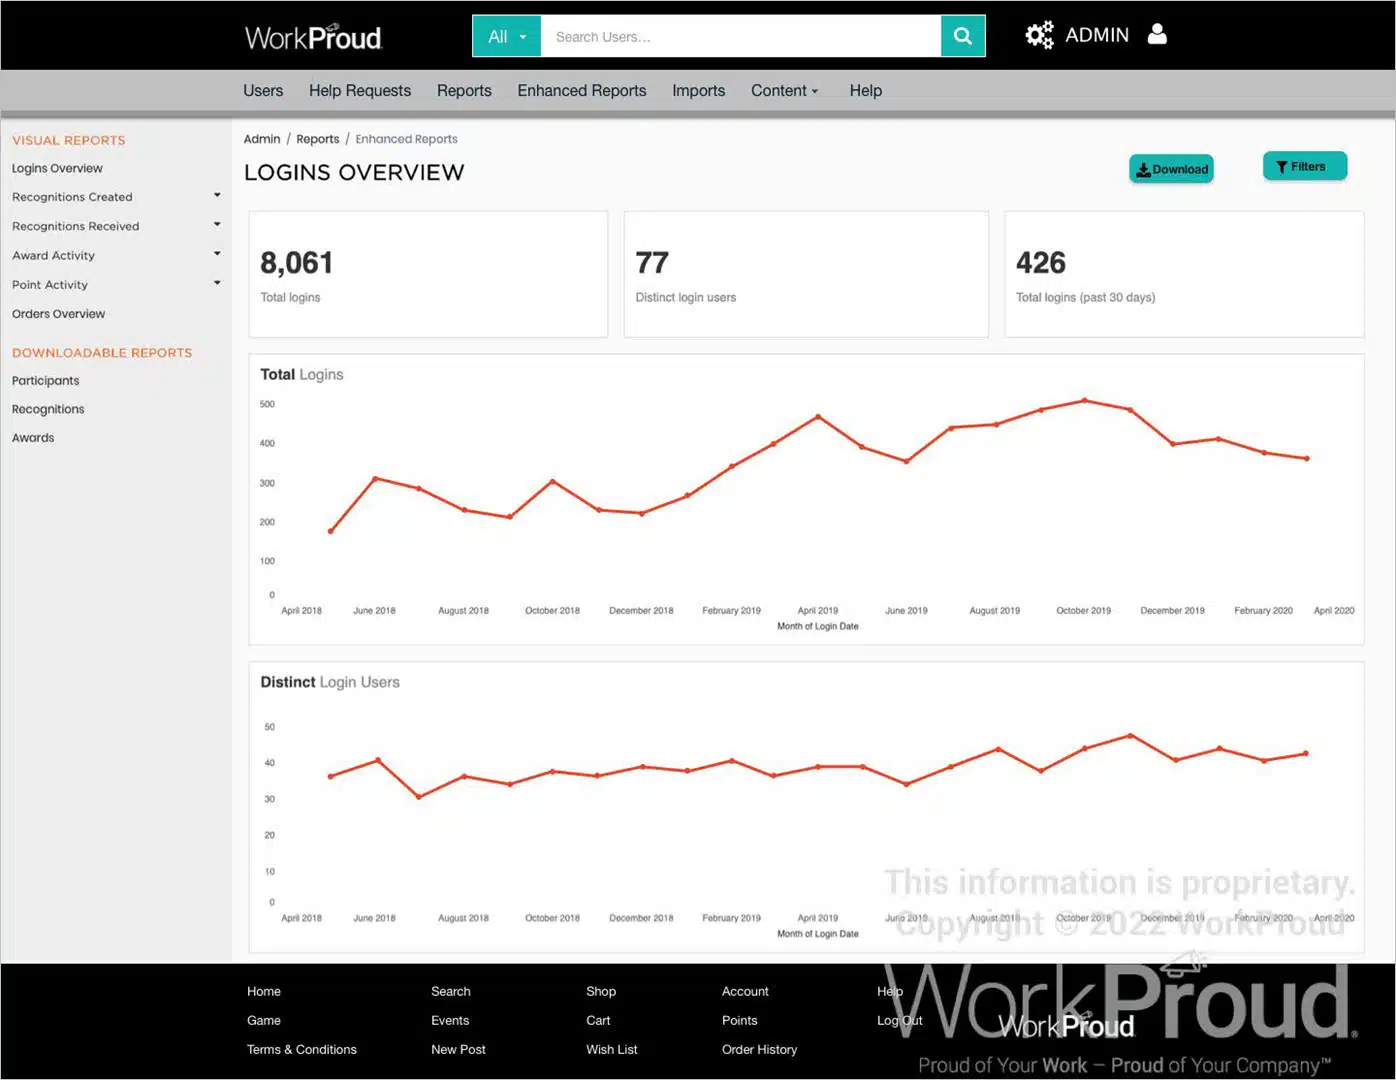The width and height of the screenshot is (1396, 1080).
Task: Click the WorkProud logo in header
Action: point(313,37)
